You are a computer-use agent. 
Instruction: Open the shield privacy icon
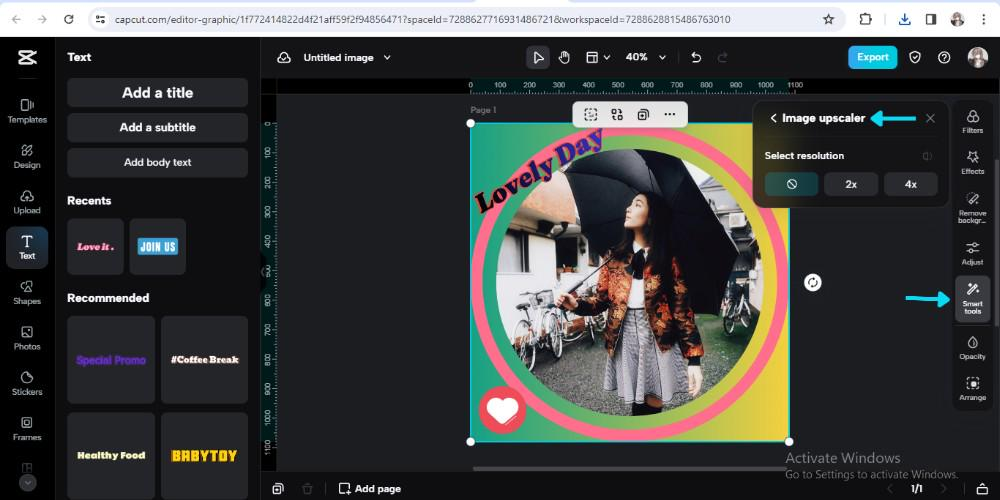[915, 57]
